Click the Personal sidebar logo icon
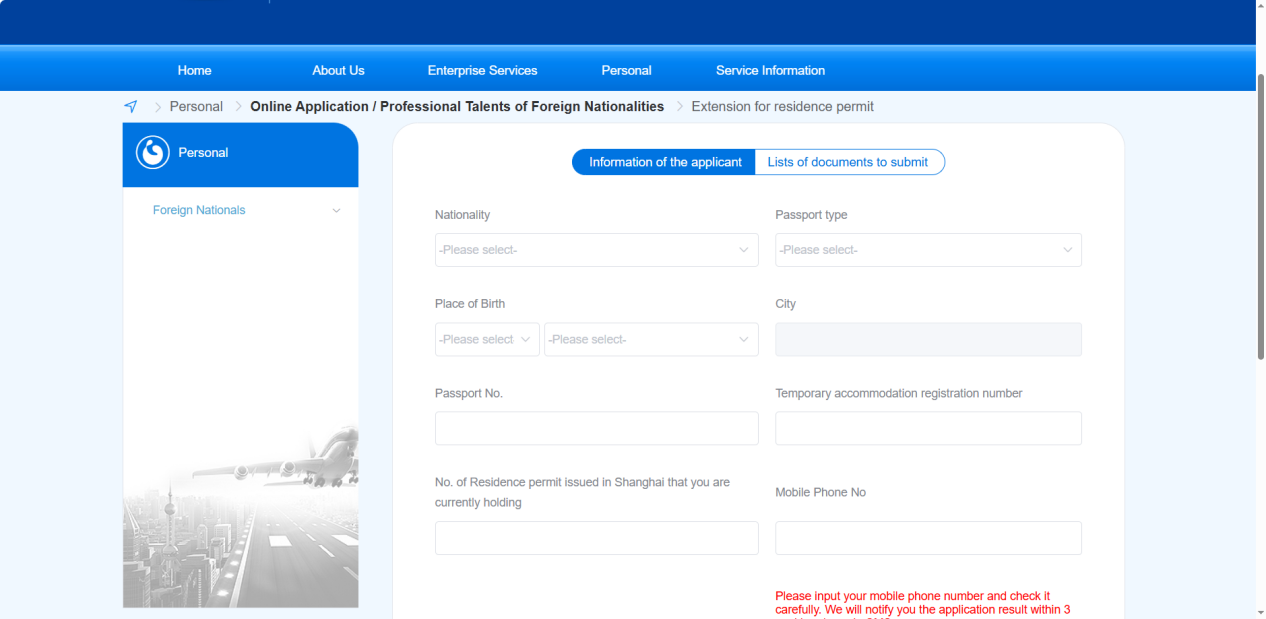The image size is (1266, 619). pyautogui.click(x=153, y=153)
